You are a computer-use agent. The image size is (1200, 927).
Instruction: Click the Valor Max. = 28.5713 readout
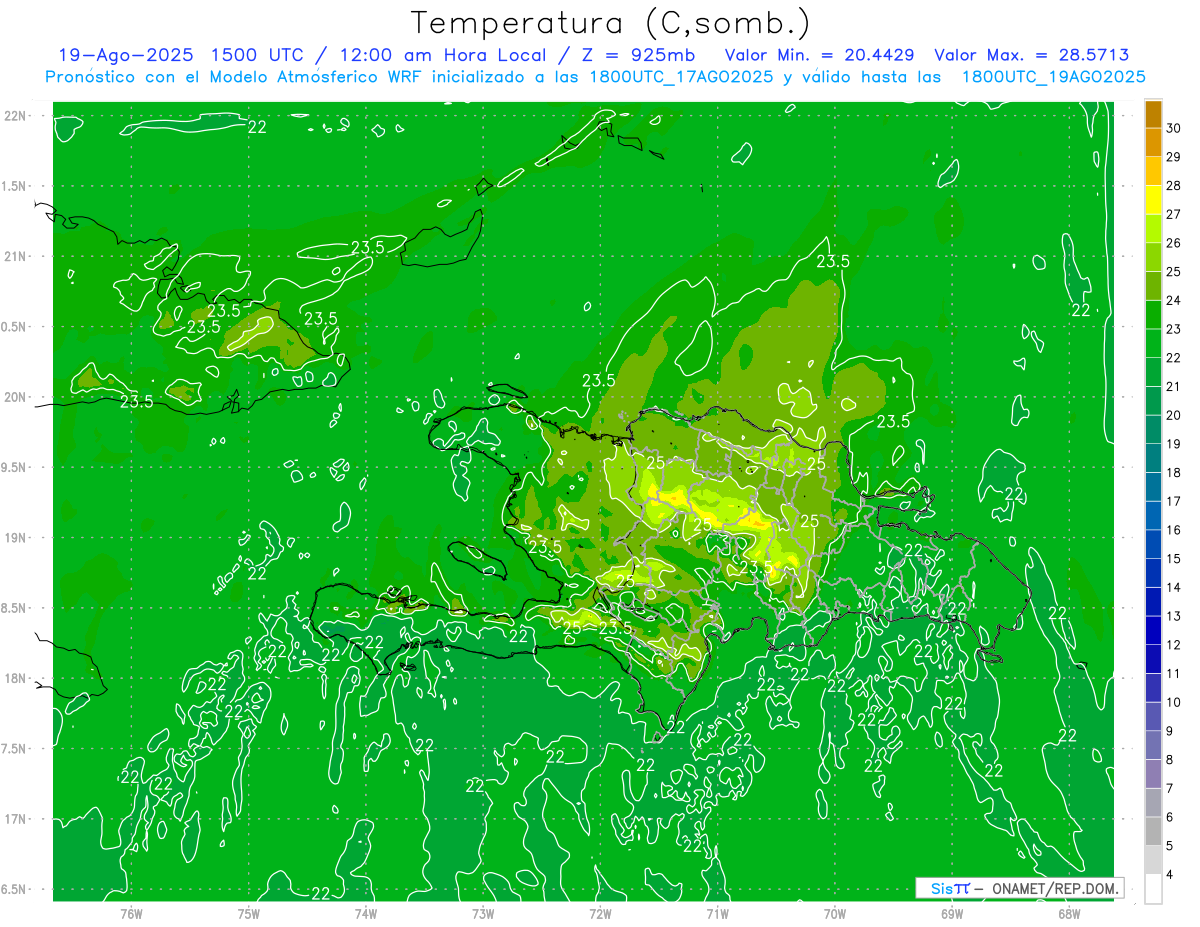coord(1032,55)
